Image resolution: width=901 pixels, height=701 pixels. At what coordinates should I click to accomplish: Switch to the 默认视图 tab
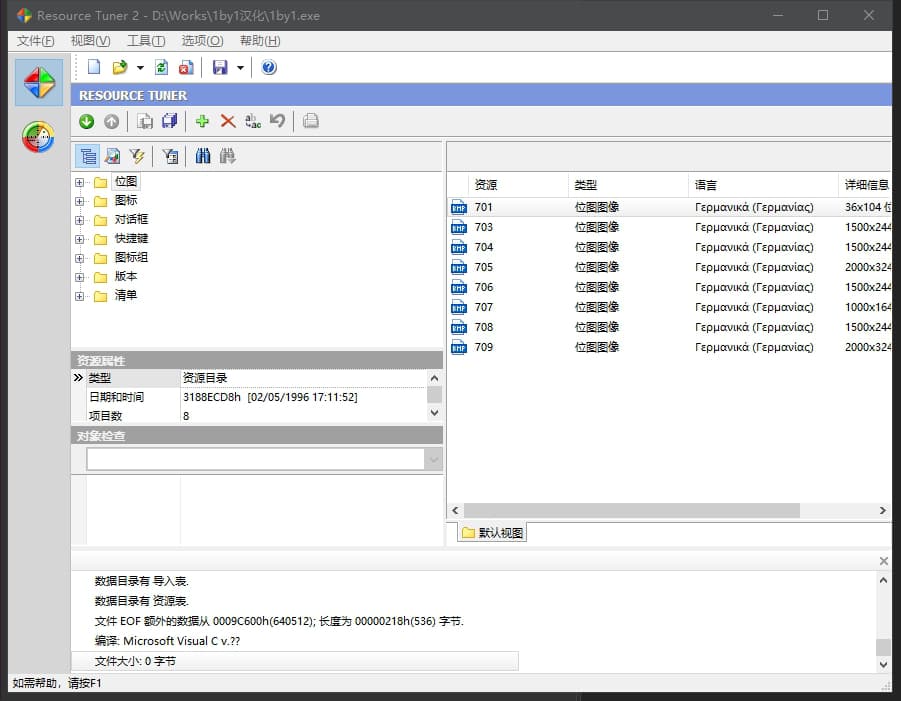(x=492, y=533)
